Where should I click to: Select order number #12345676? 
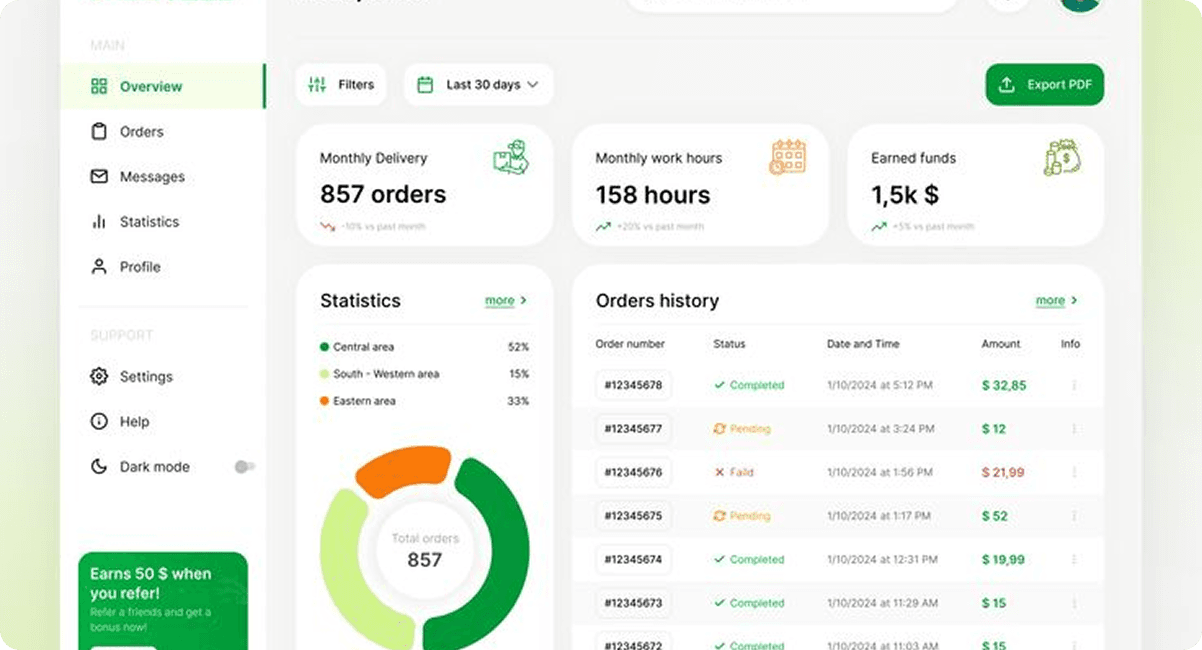coord(633,472)
